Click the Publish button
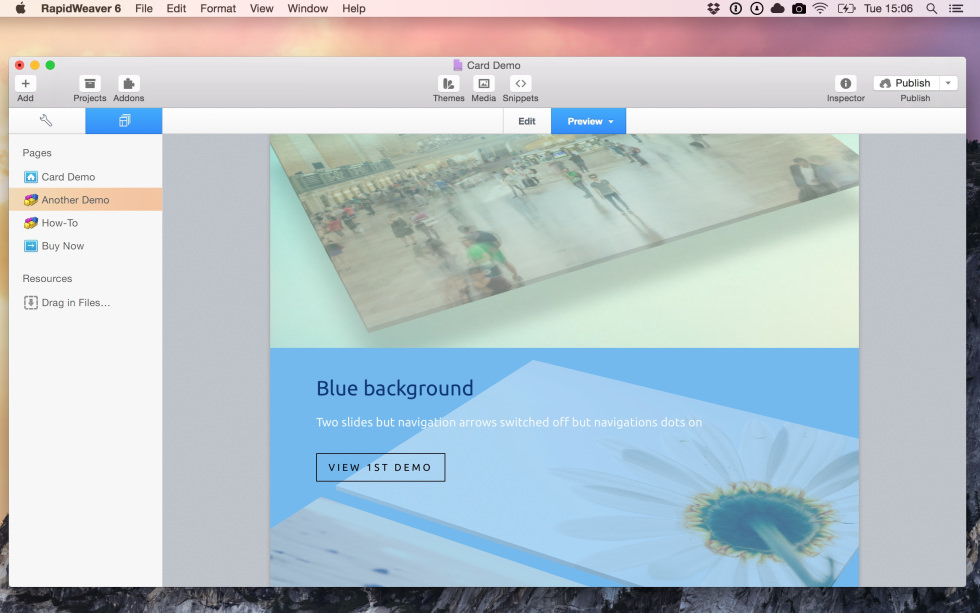980x613 pixels. click(906, 83)
